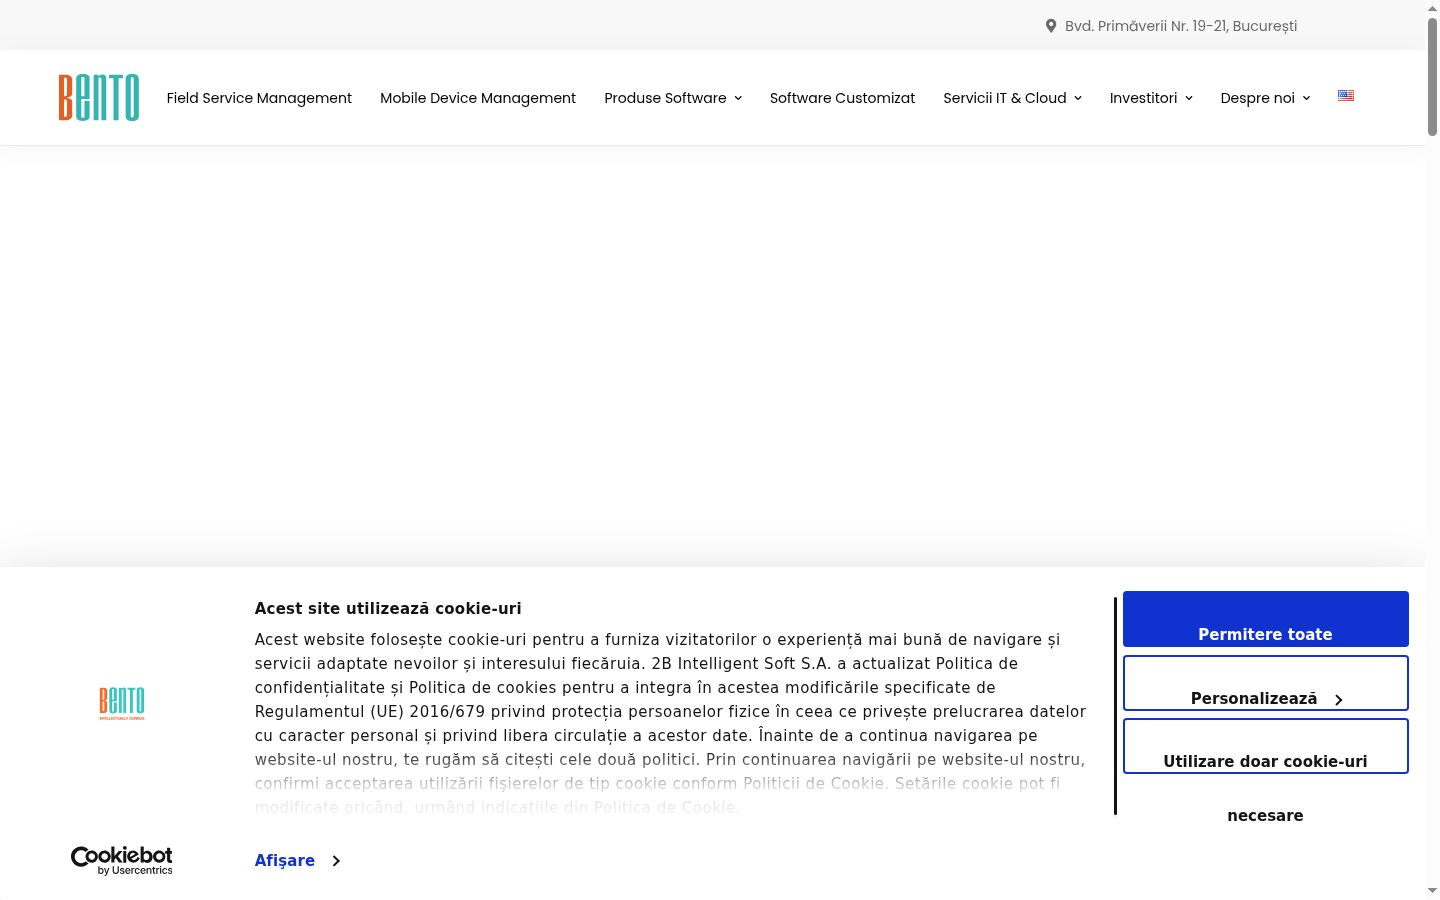This screenshot has width=1440, height=900.
Task: Open Field Service Management page
Action: (x=259, y=98)
